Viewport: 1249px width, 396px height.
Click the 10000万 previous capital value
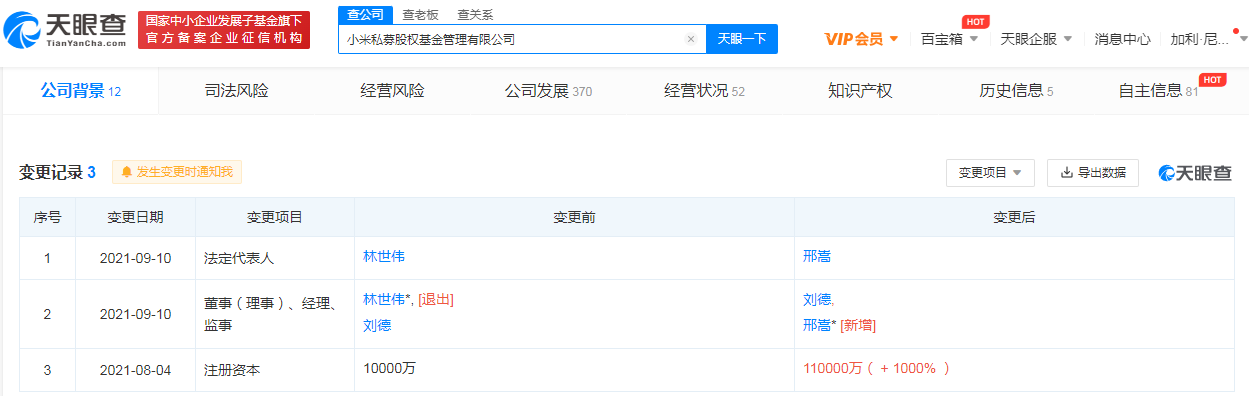click(x=388, y=368)
